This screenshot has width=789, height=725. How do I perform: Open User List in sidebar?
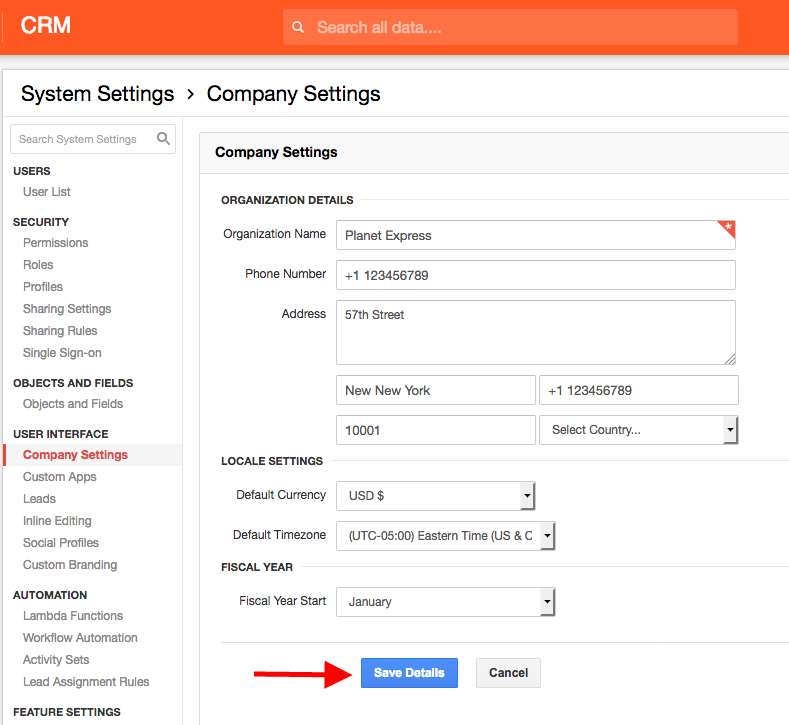point(47,192)
